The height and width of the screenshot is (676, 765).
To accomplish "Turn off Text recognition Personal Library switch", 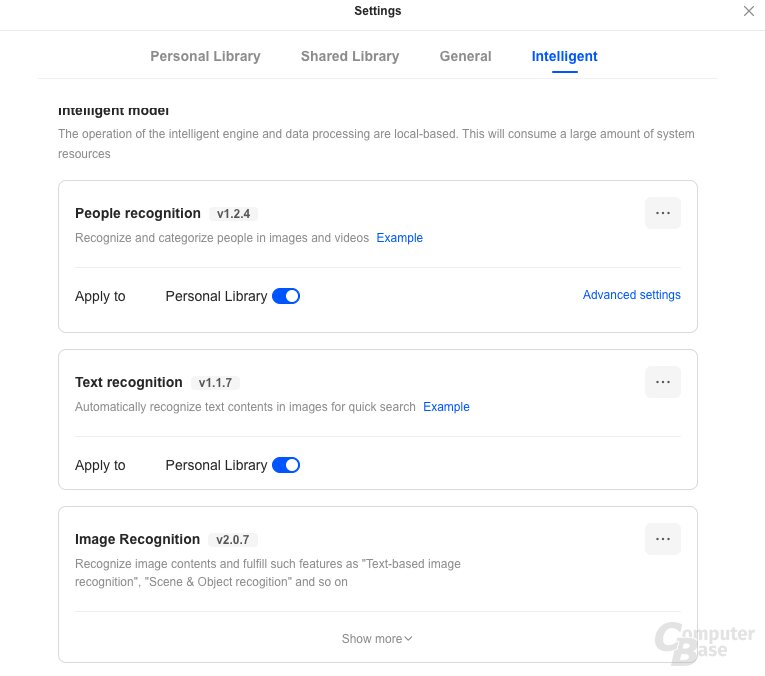I will tap(286, 465).
